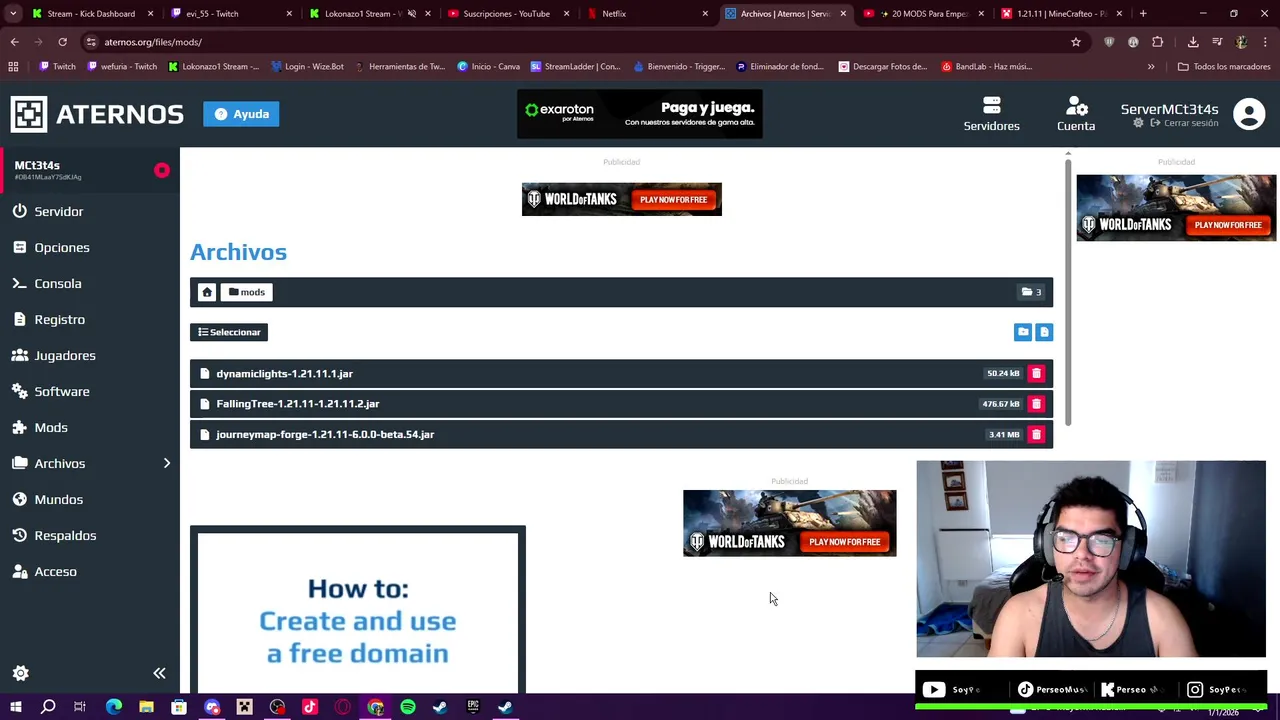Create a new file icon button
Viewport: 1280px width, 720px height.
click(x=1044, y=332)
